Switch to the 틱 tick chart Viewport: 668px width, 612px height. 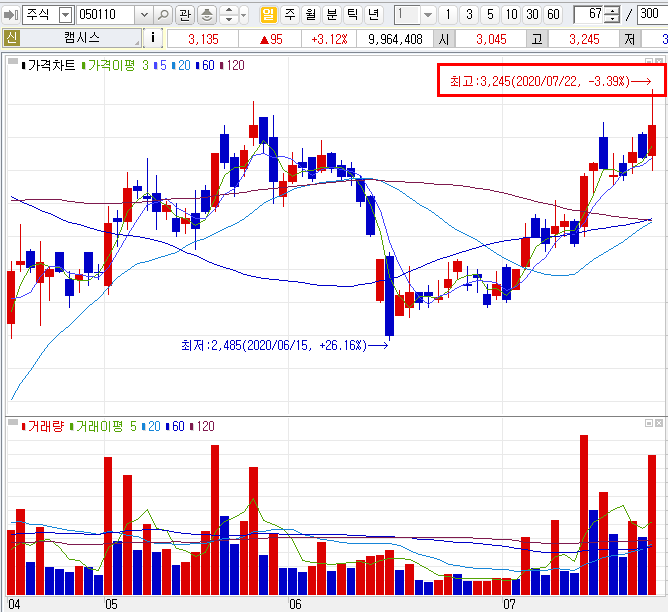[352, 15]
